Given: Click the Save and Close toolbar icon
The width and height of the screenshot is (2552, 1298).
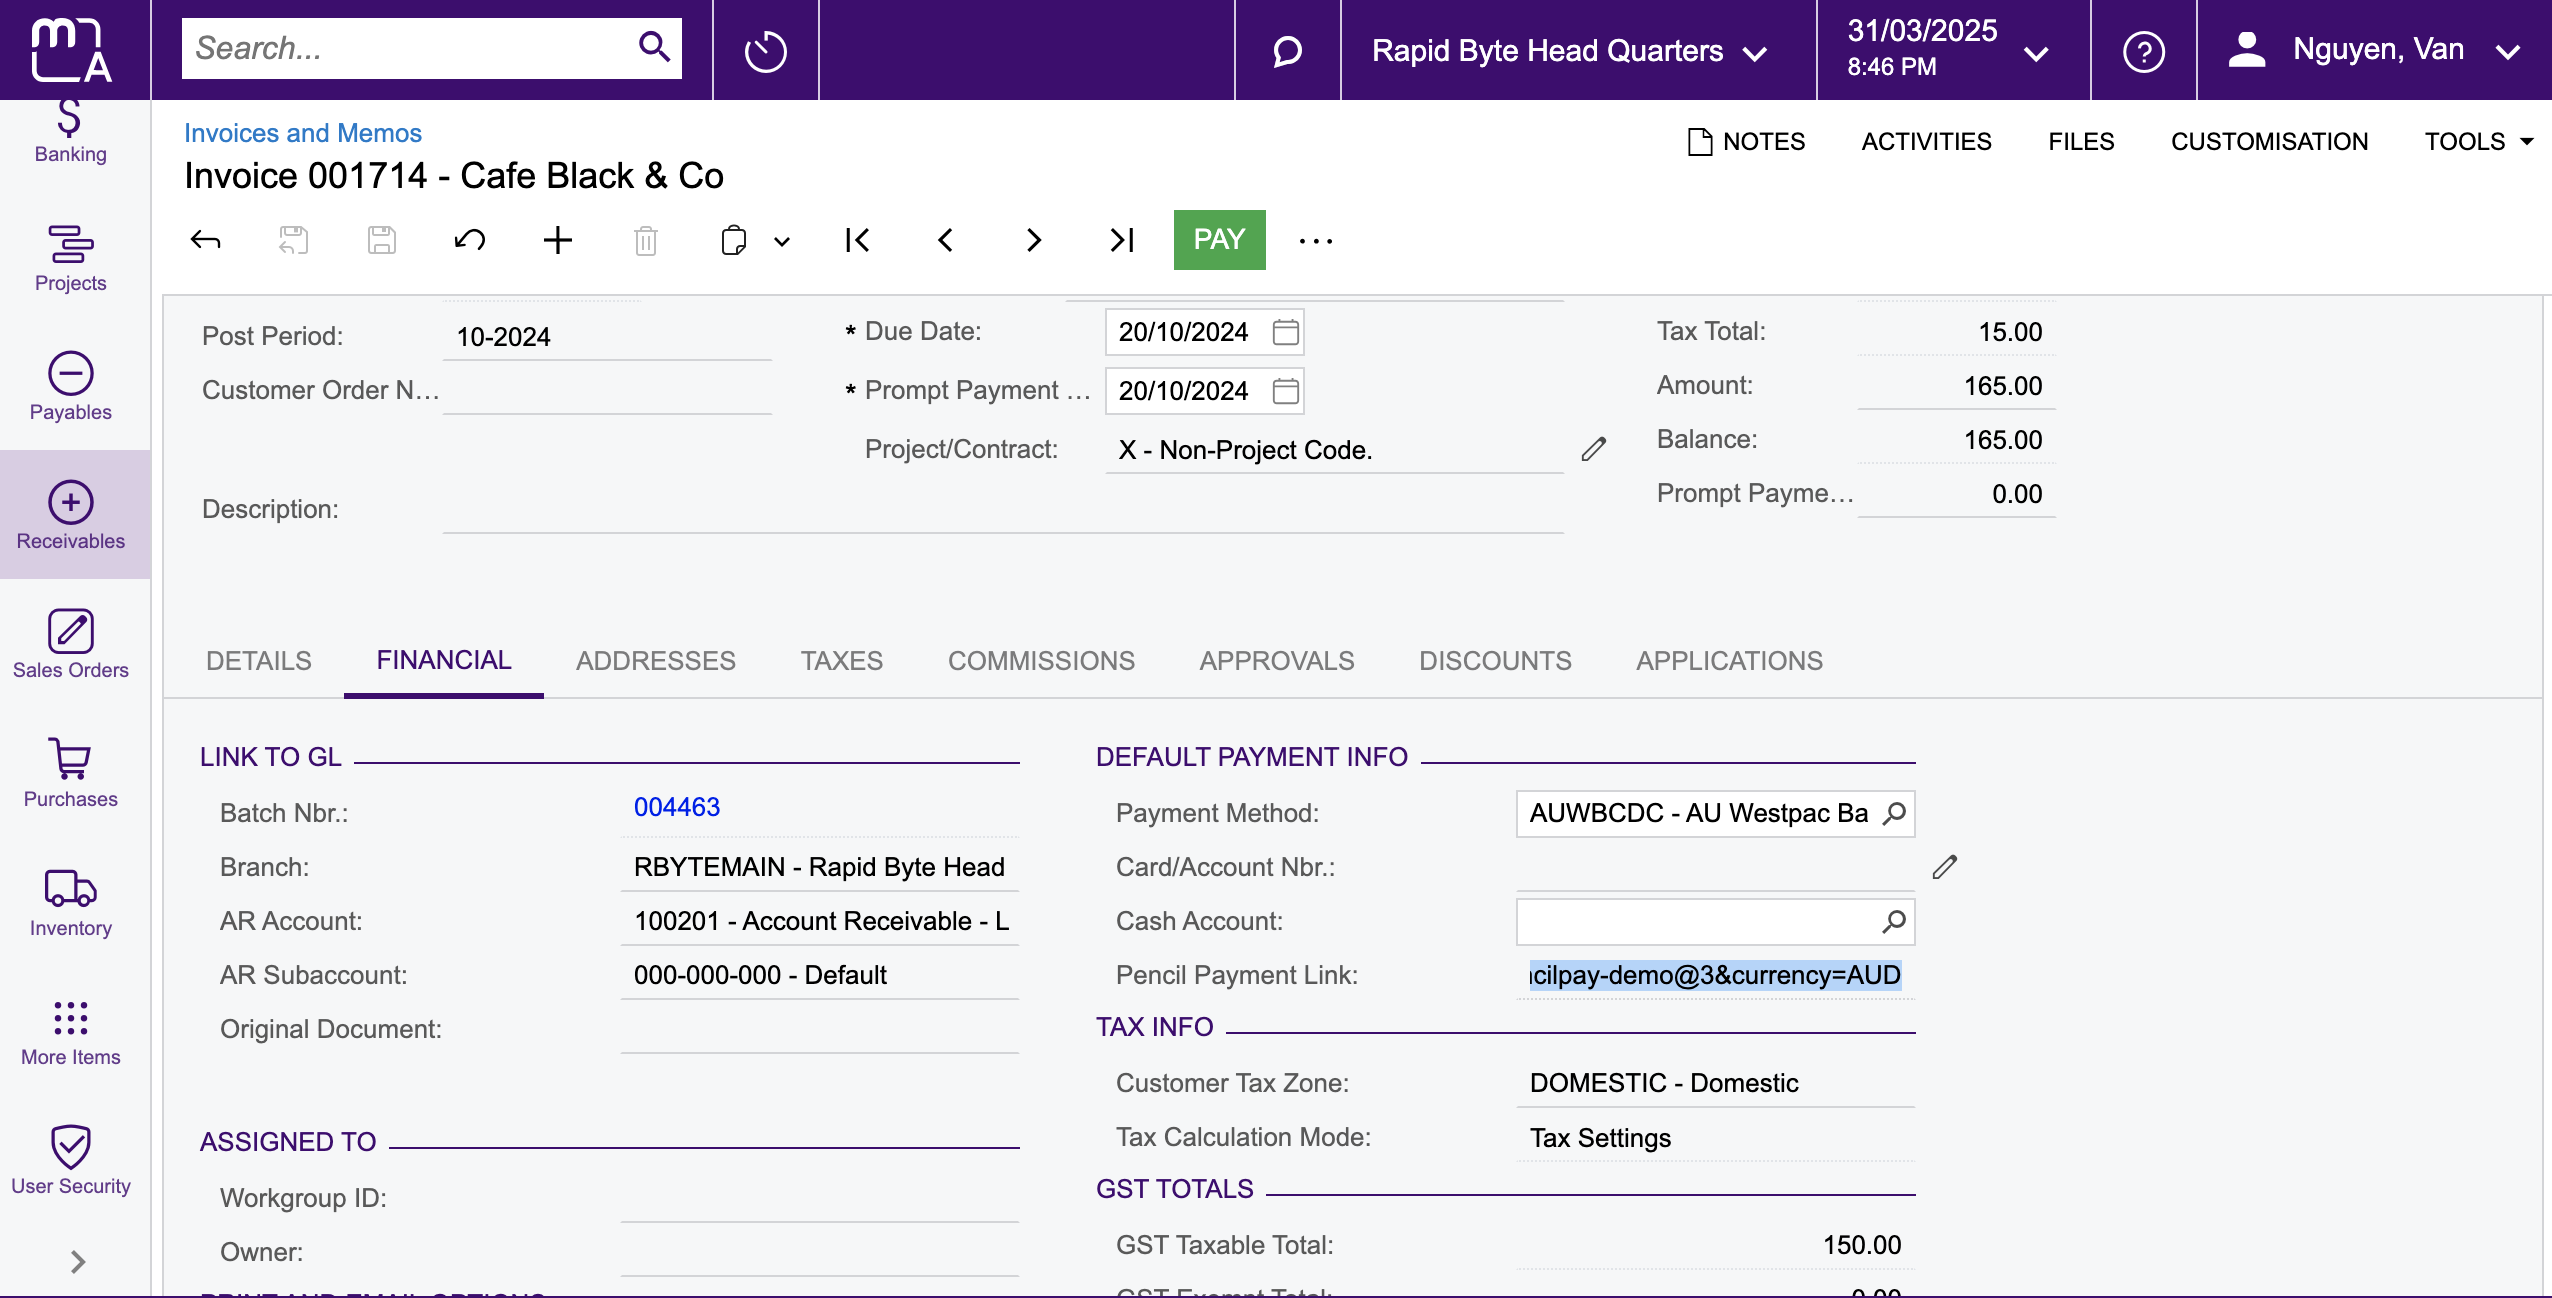Looking at the screenshot, I should tap(293, 240).
